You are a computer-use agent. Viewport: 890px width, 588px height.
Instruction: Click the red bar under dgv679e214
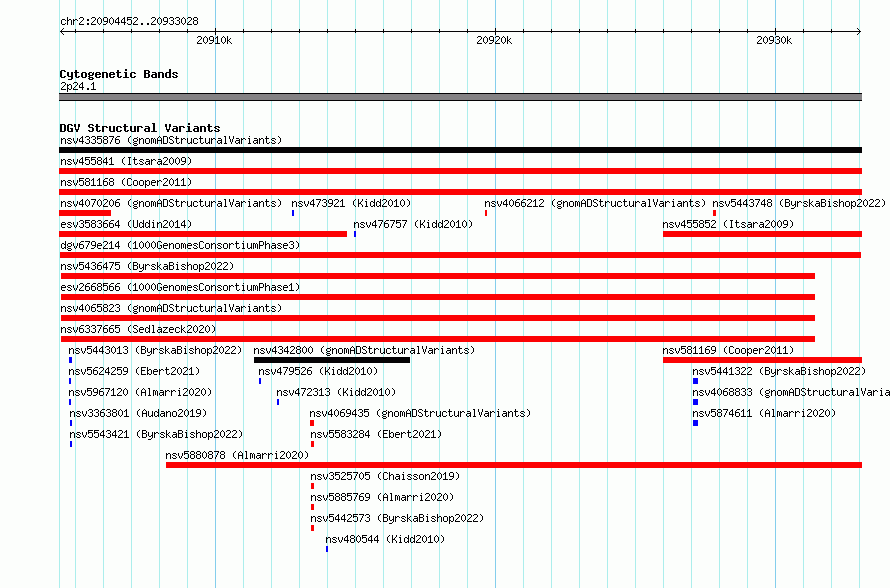tap(460, 255)
